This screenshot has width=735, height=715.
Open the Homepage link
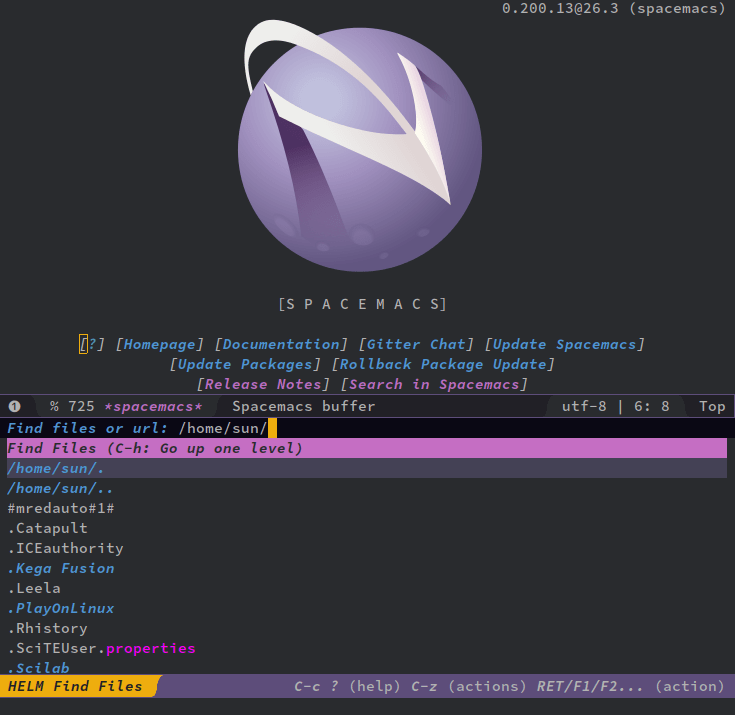tap(160, 345)
